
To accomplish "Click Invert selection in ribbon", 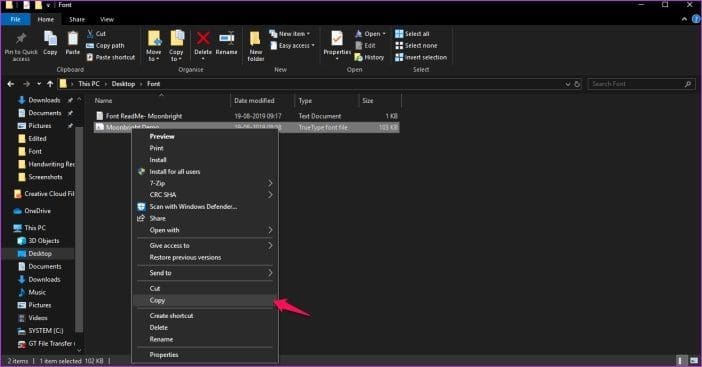I will pos(421,57).
